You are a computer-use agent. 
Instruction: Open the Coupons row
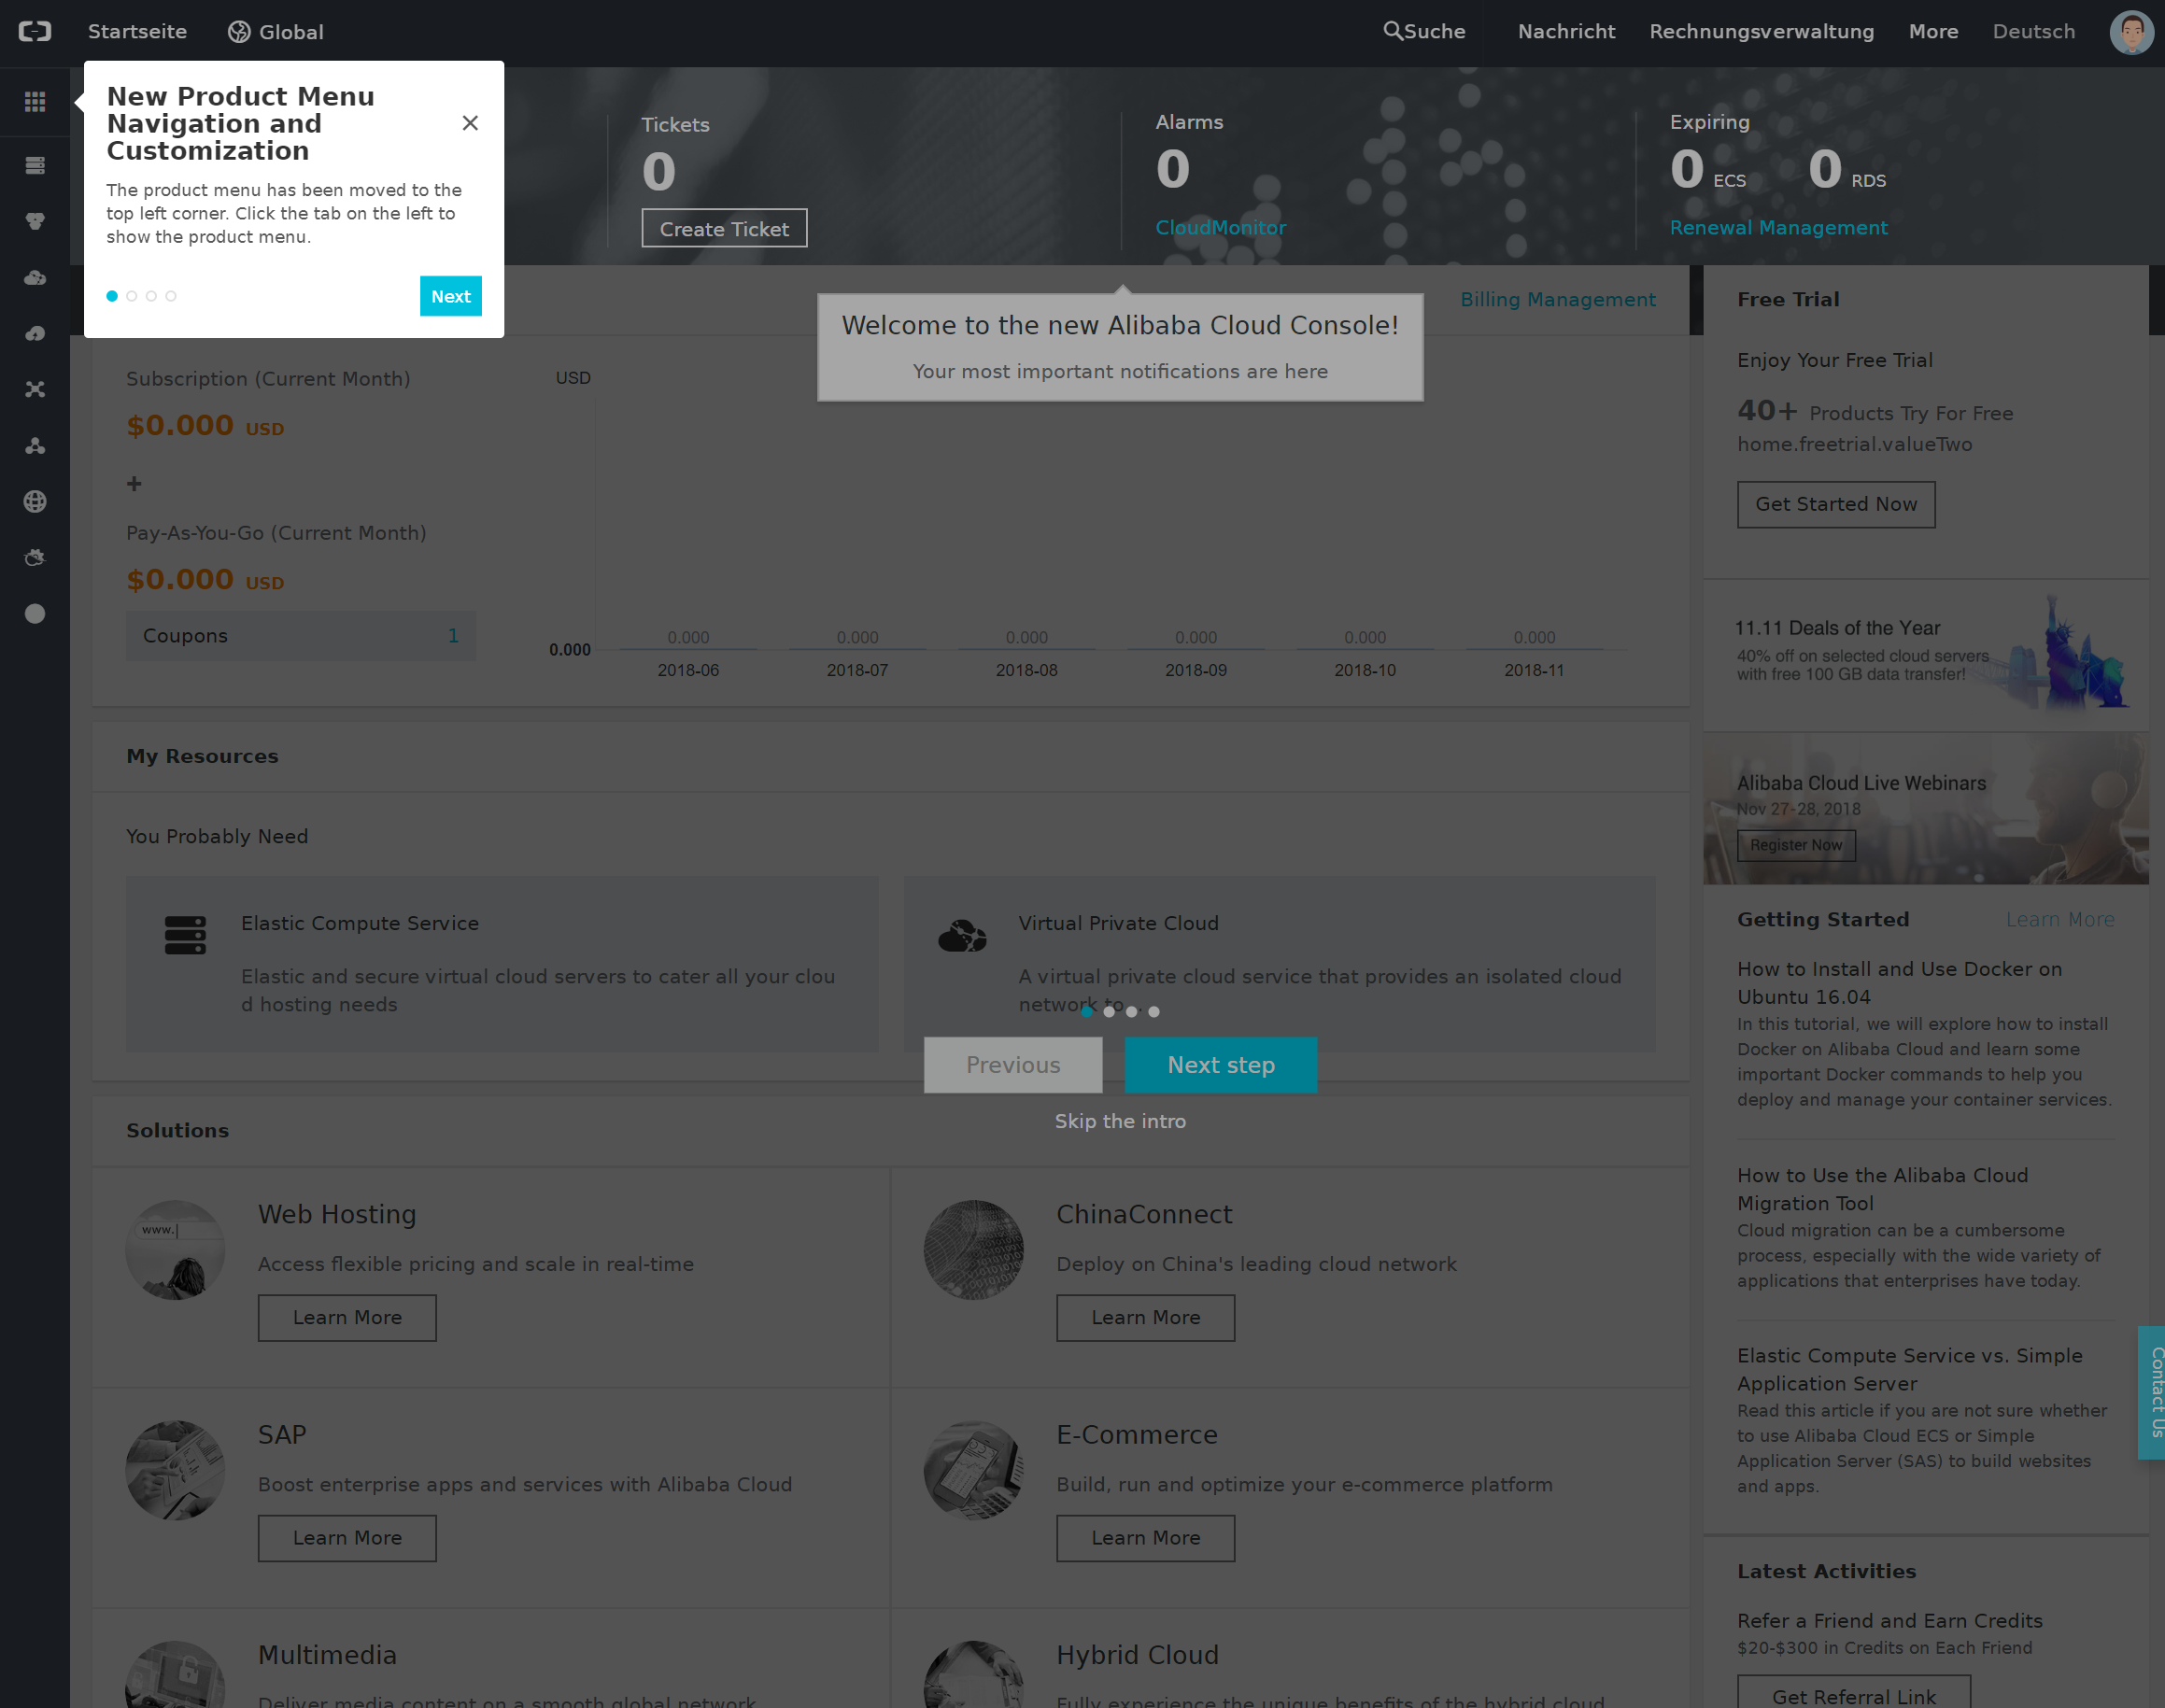[x=301, y=636]
